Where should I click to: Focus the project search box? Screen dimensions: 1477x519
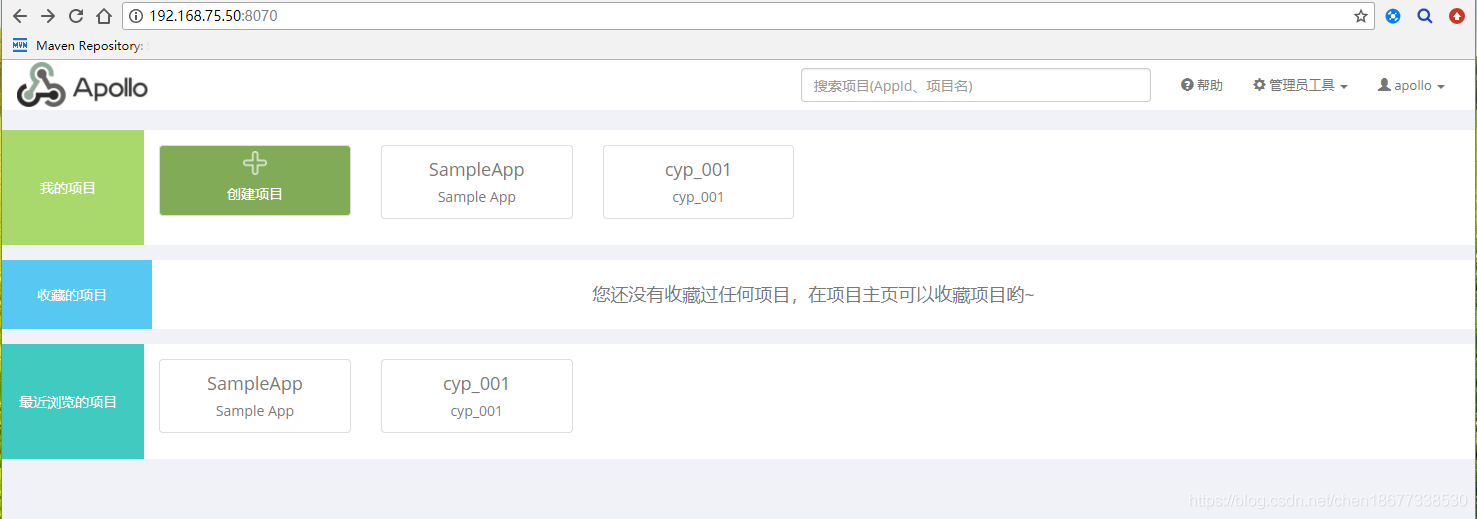pos(976,85)
